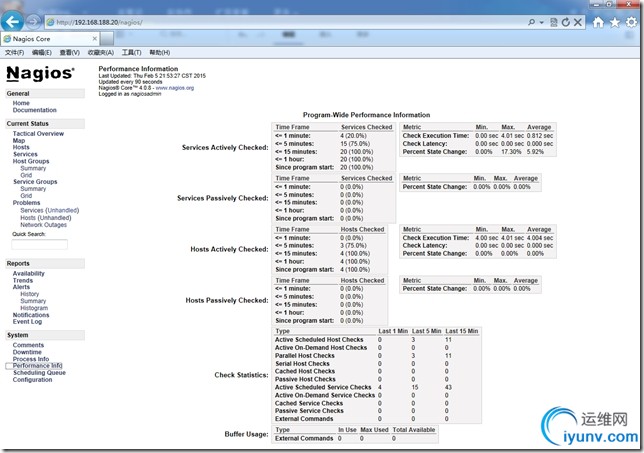
Task: Click the Parallel Host Checks row label
Action: [305, 356]
